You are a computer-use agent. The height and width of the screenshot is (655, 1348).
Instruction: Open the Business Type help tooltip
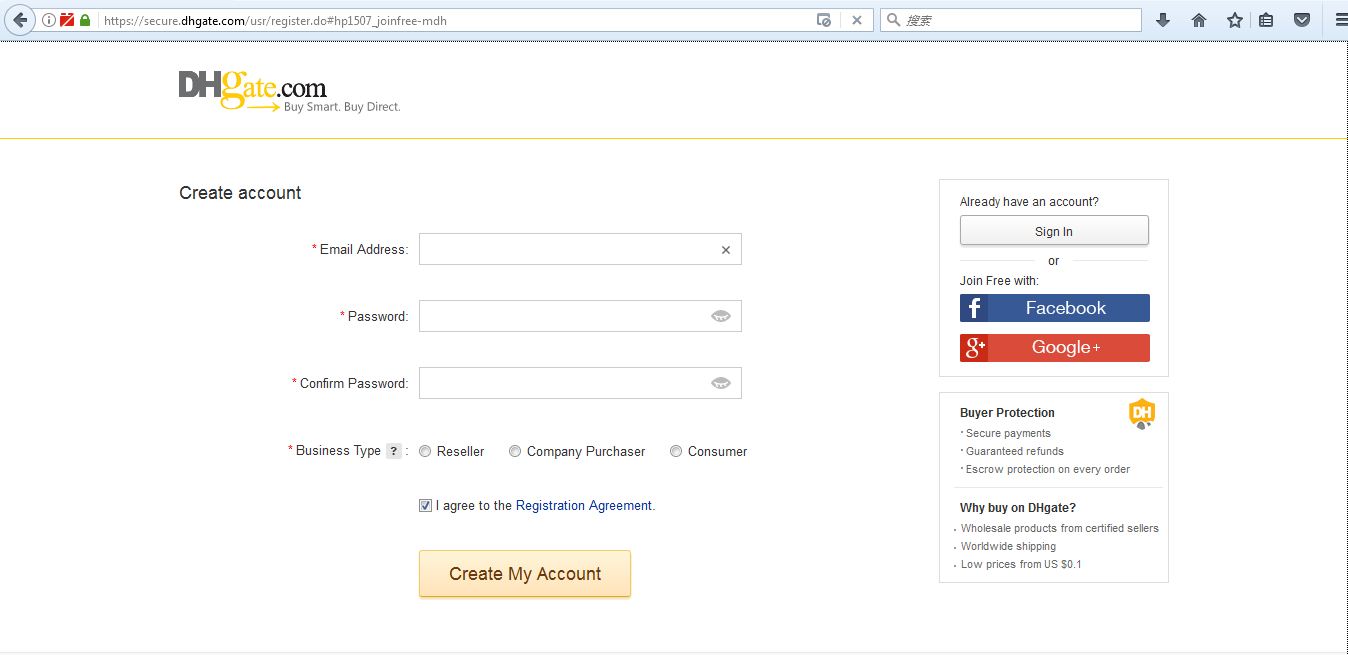pos(394,450)
